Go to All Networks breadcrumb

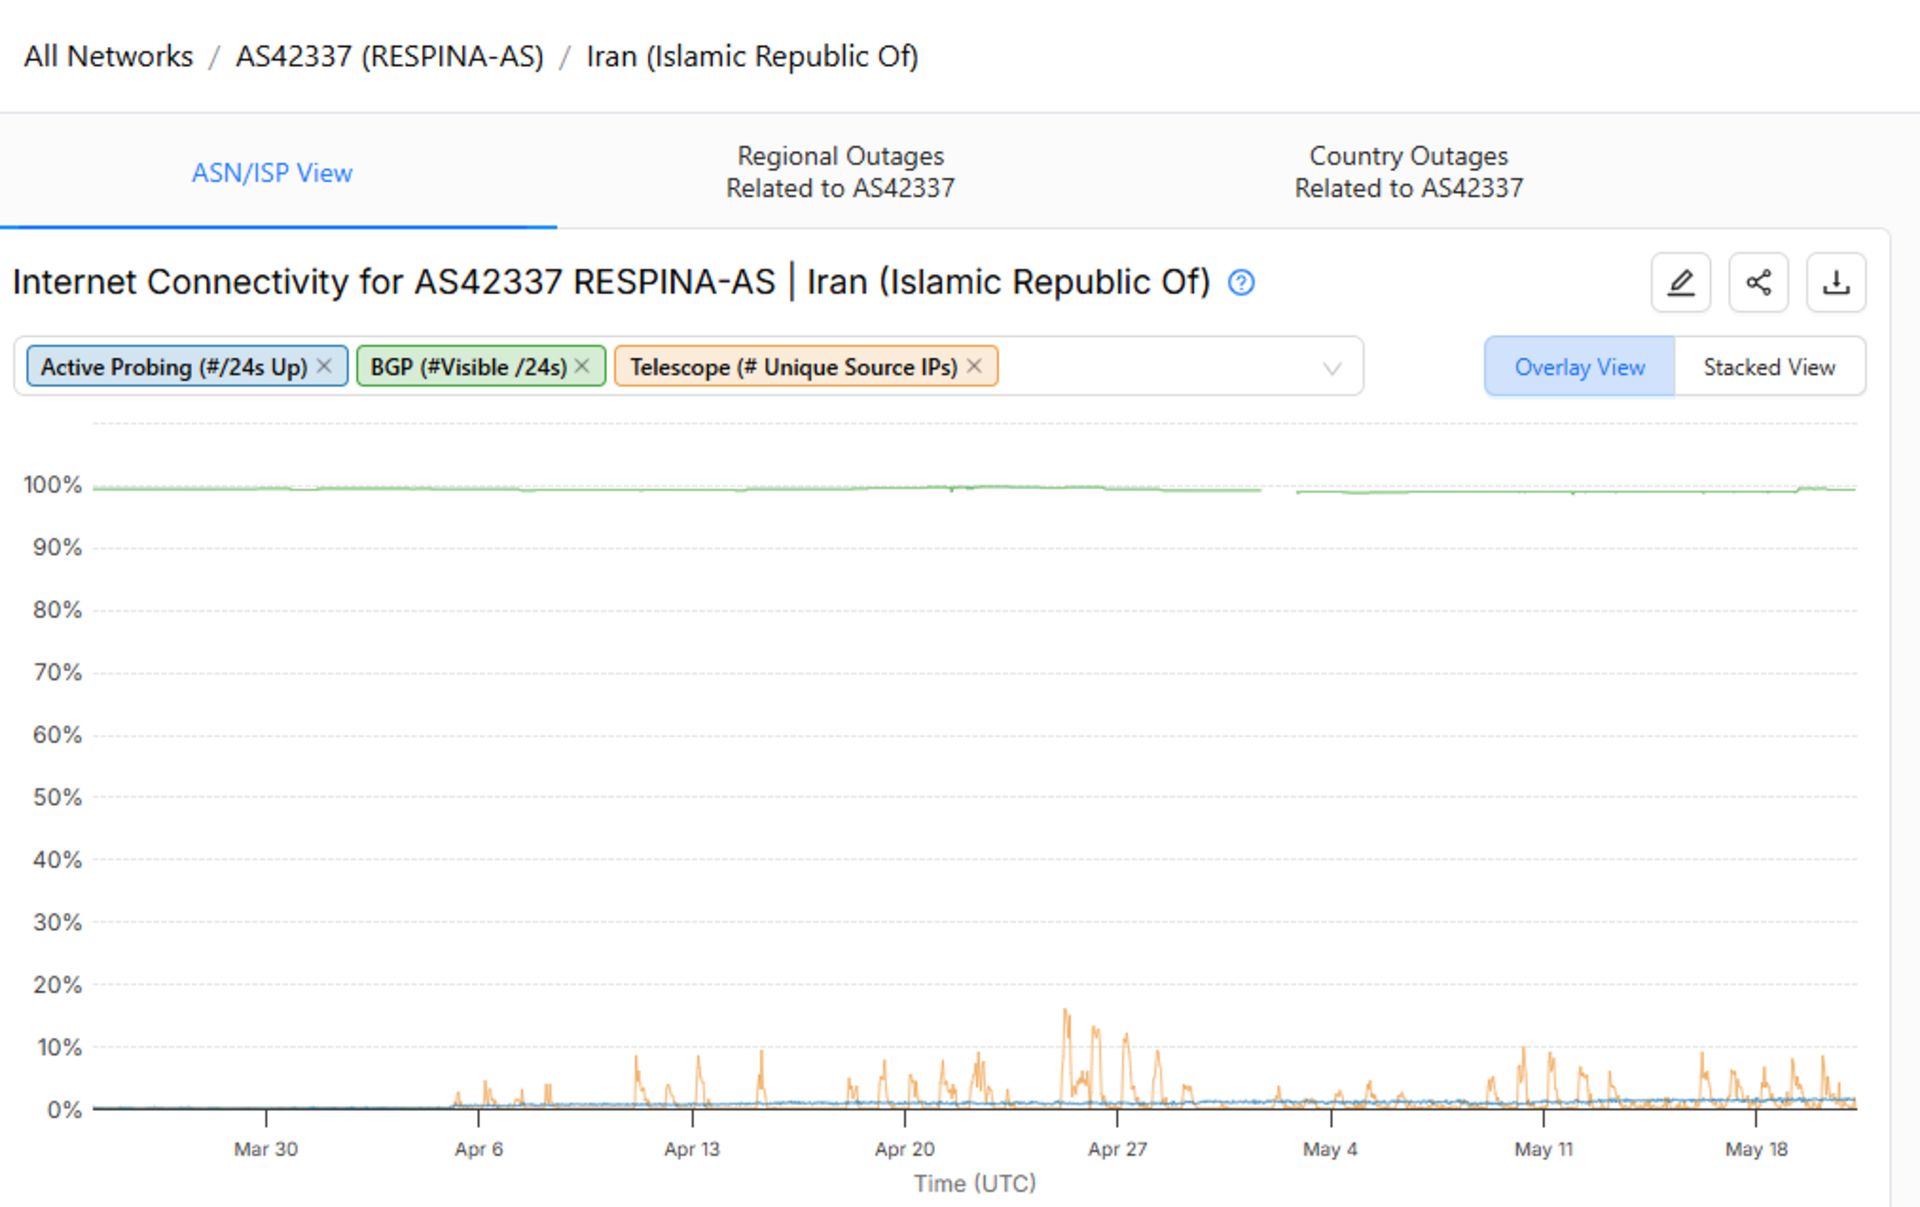click(108, 57)
